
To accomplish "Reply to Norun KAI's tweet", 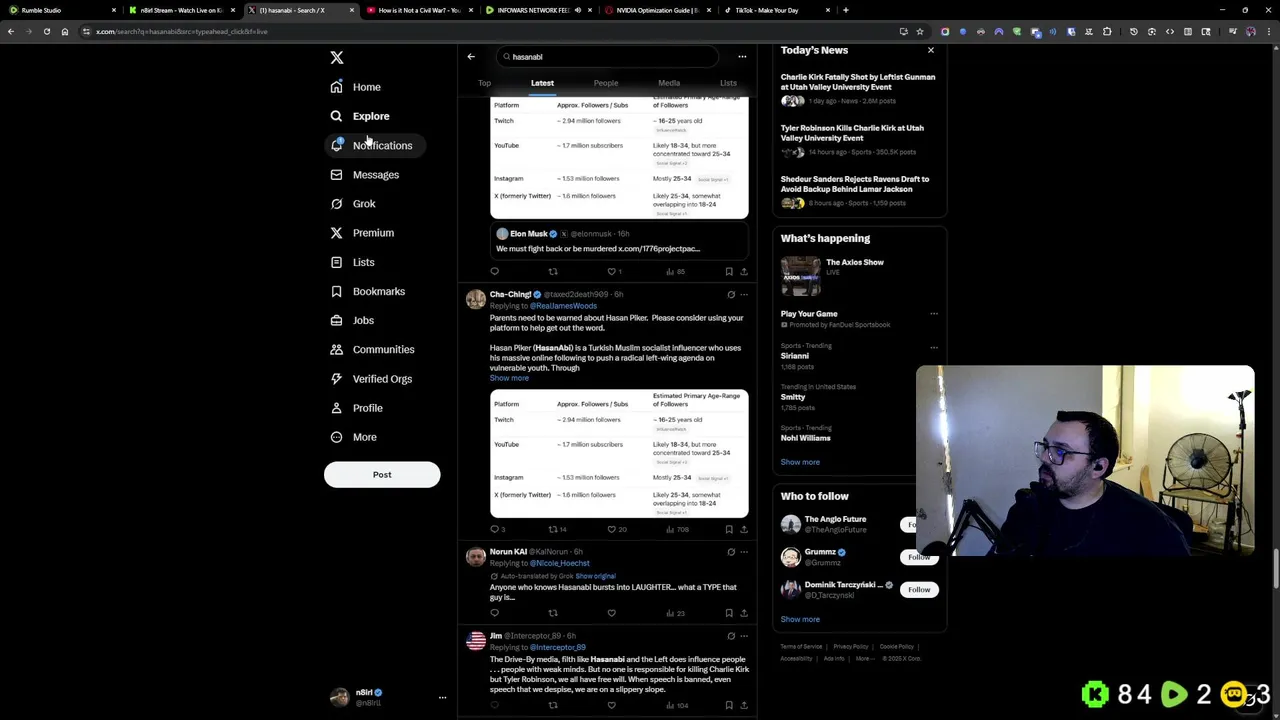I will (494, 613).
